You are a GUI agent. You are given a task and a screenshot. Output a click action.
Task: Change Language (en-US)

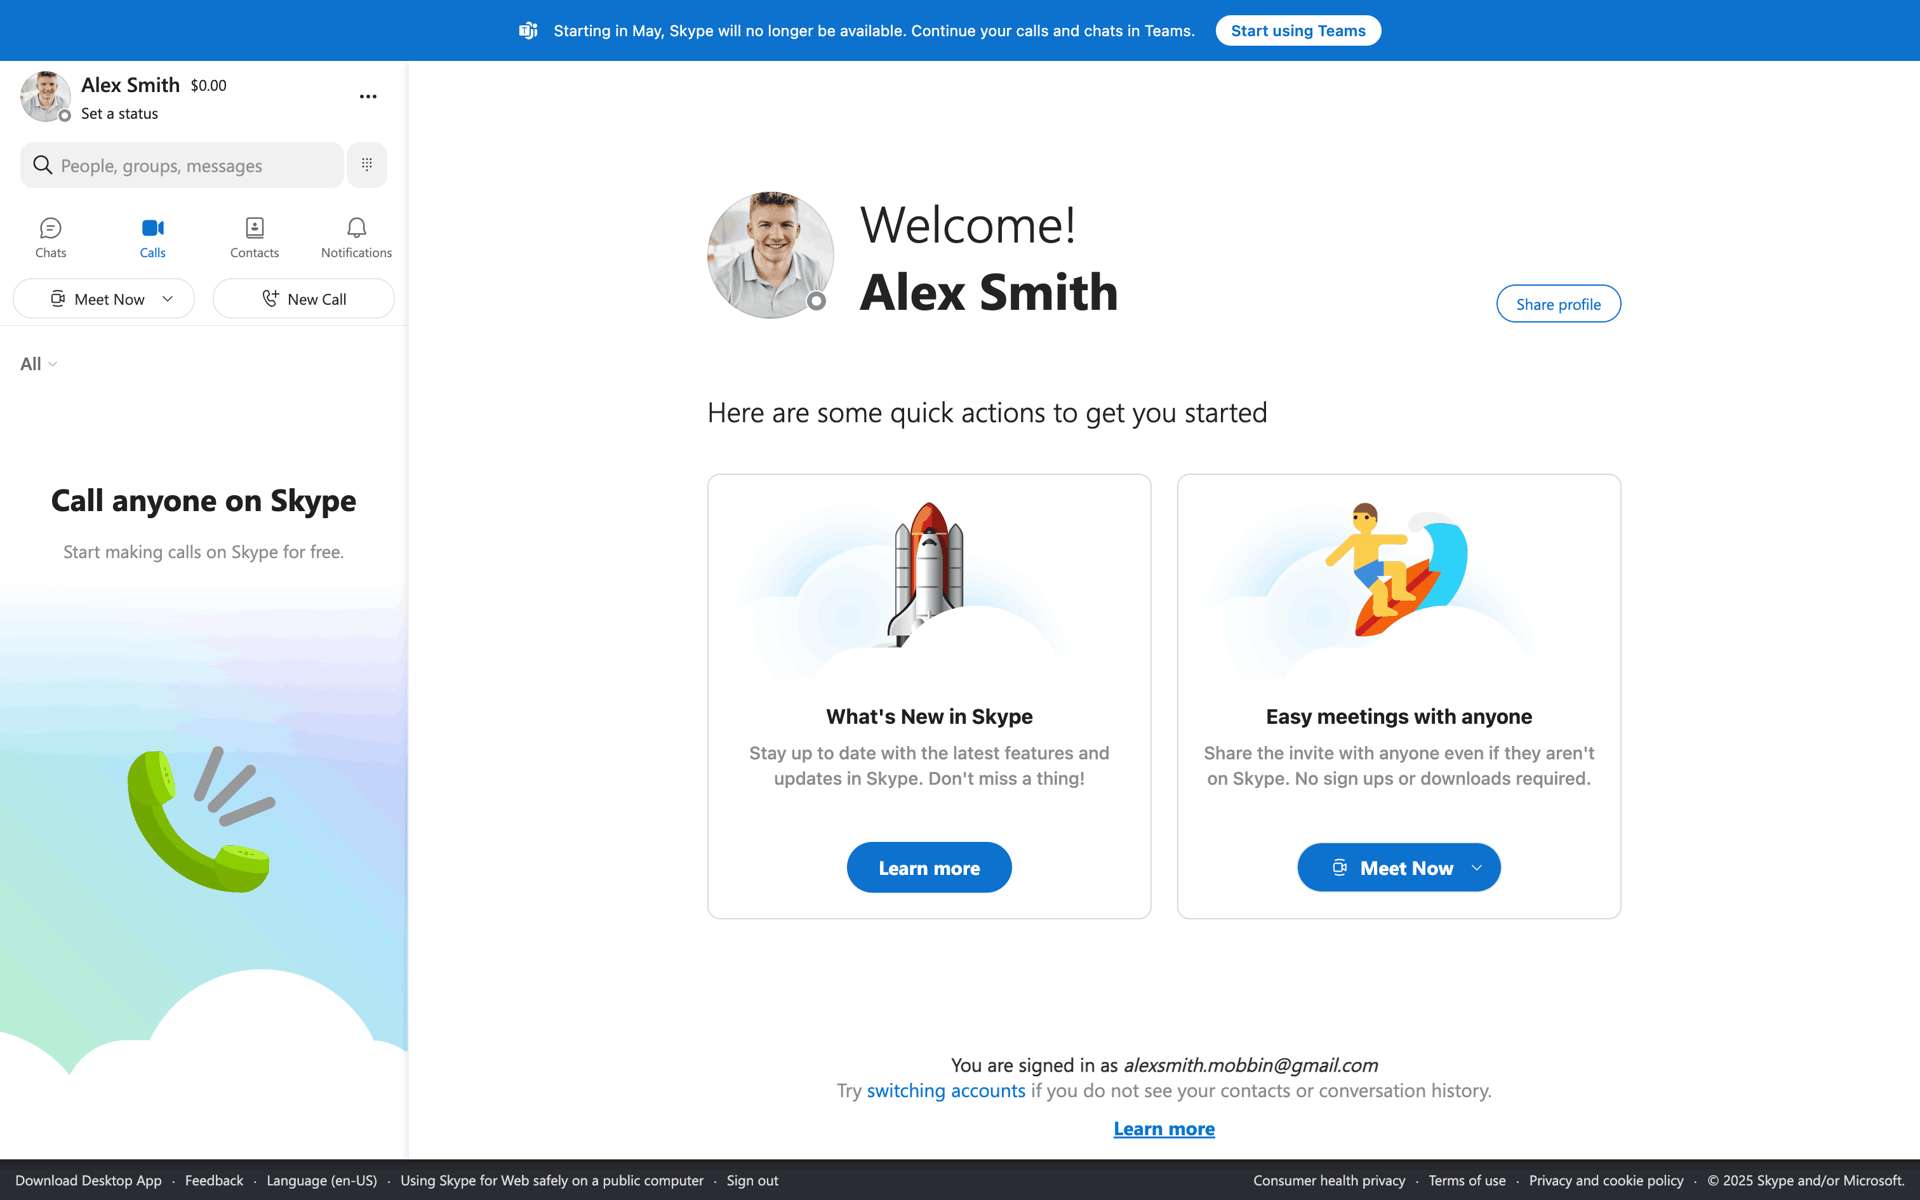(x=322, y=1181)
